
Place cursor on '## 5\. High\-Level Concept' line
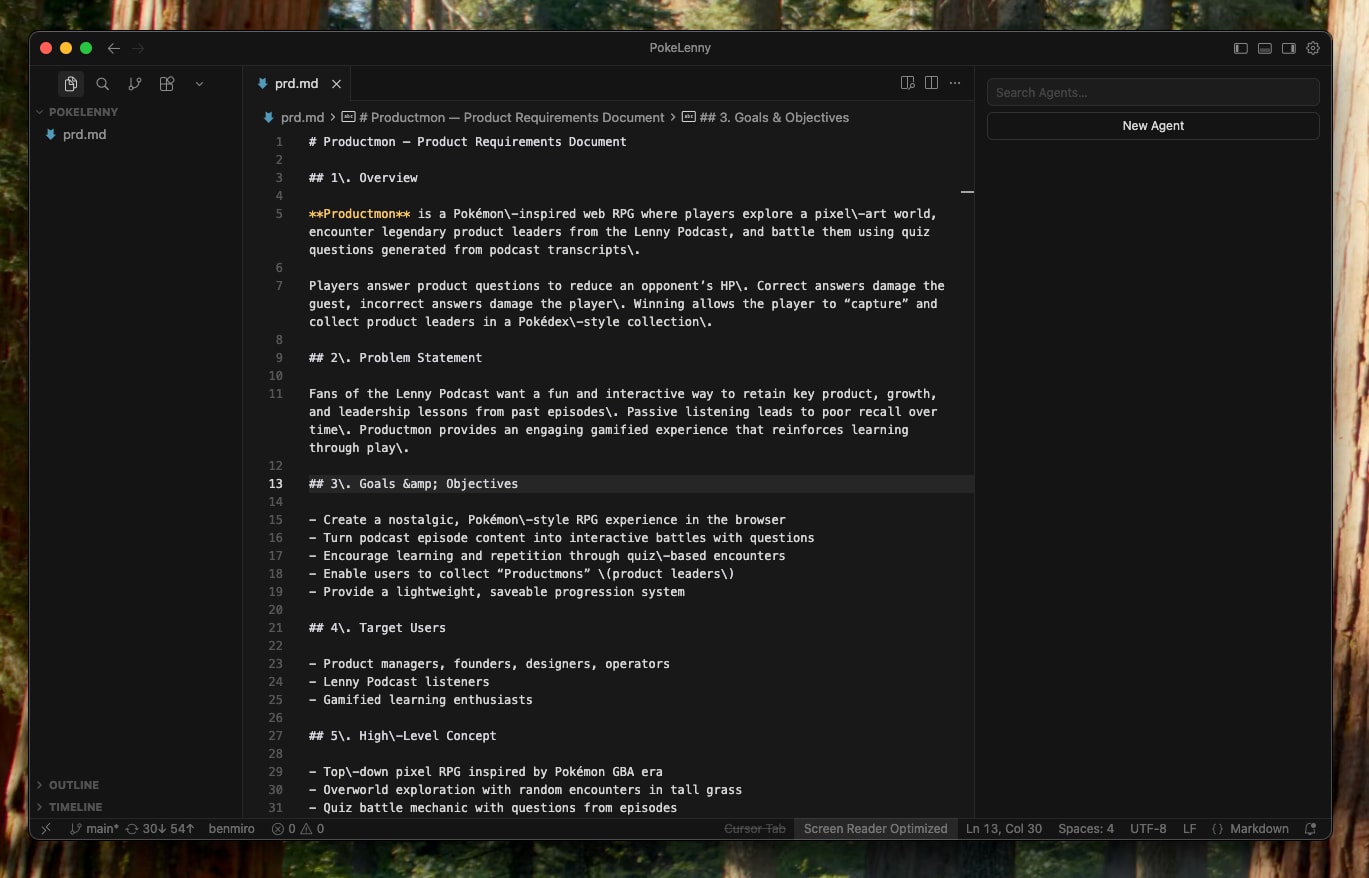tap(402, 736)
